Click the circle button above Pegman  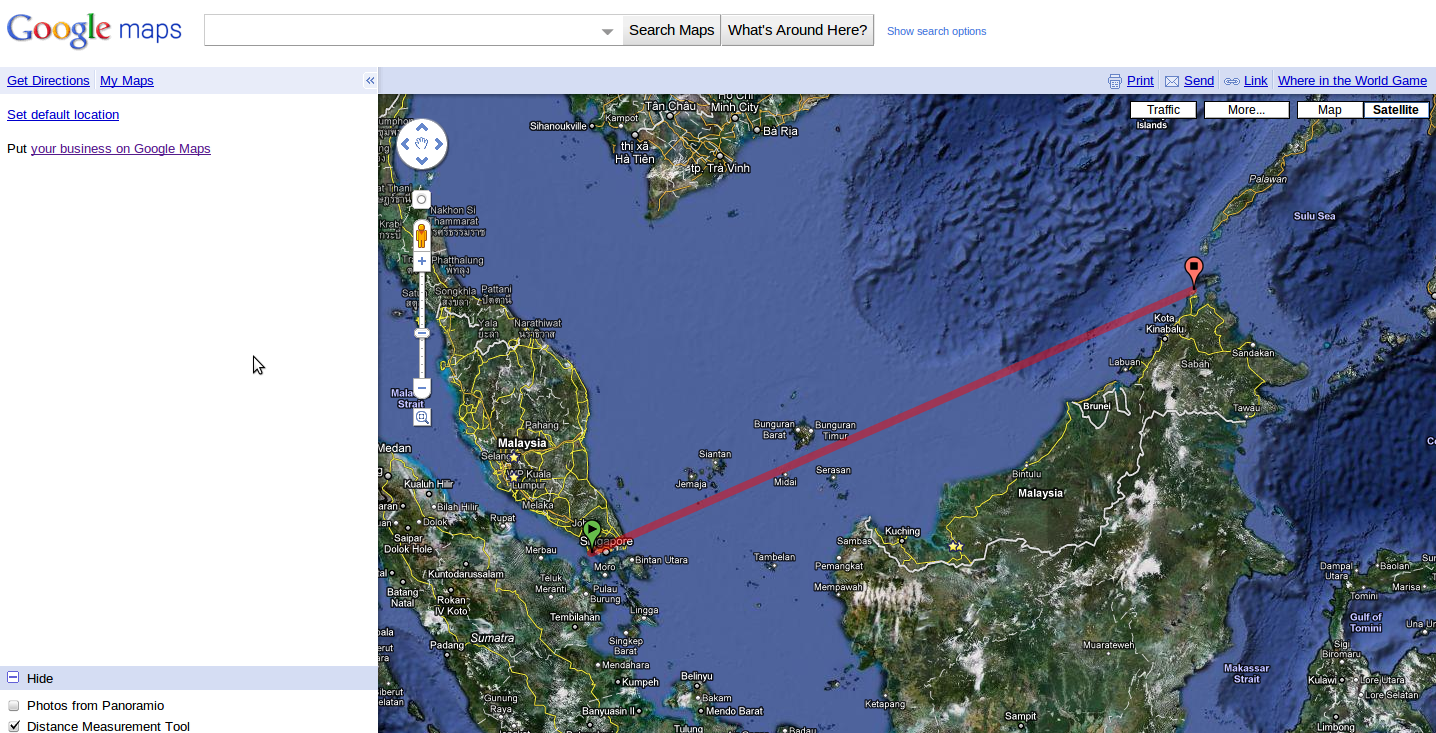tap(422, 199)
